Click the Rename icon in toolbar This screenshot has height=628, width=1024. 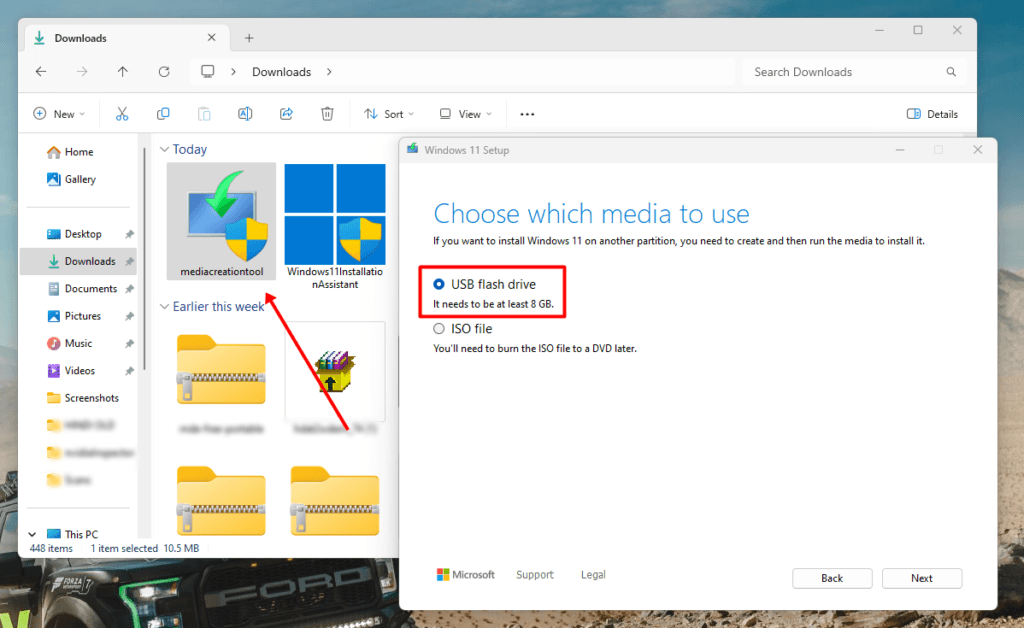pos(245,114)
